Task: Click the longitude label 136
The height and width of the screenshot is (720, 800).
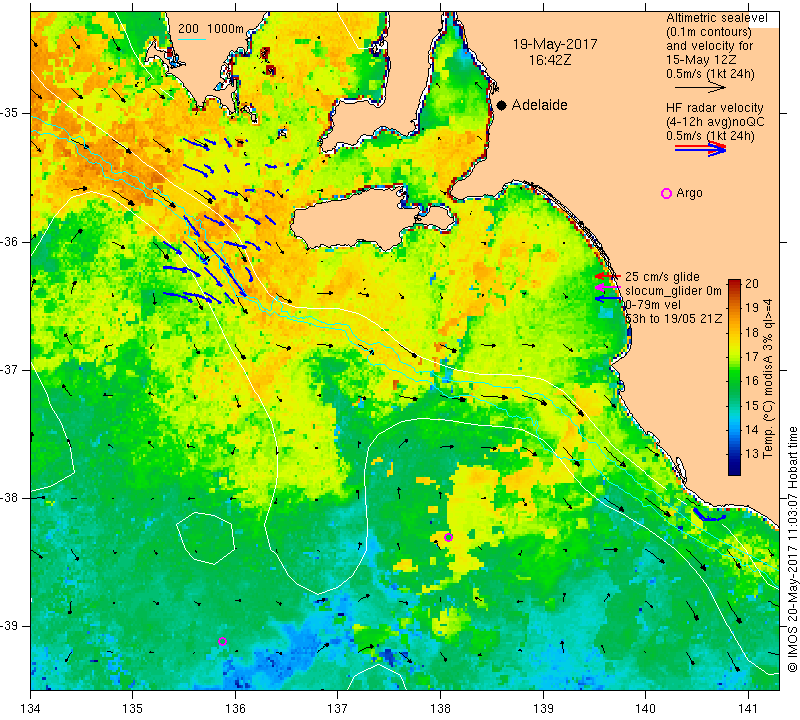Action: pos(235,709)
